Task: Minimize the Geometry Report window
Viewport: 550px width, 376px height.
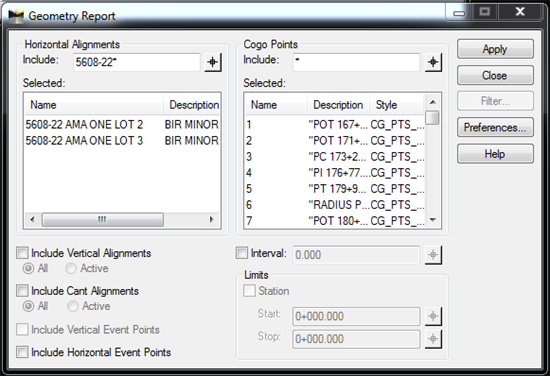Action: point(459,13)
